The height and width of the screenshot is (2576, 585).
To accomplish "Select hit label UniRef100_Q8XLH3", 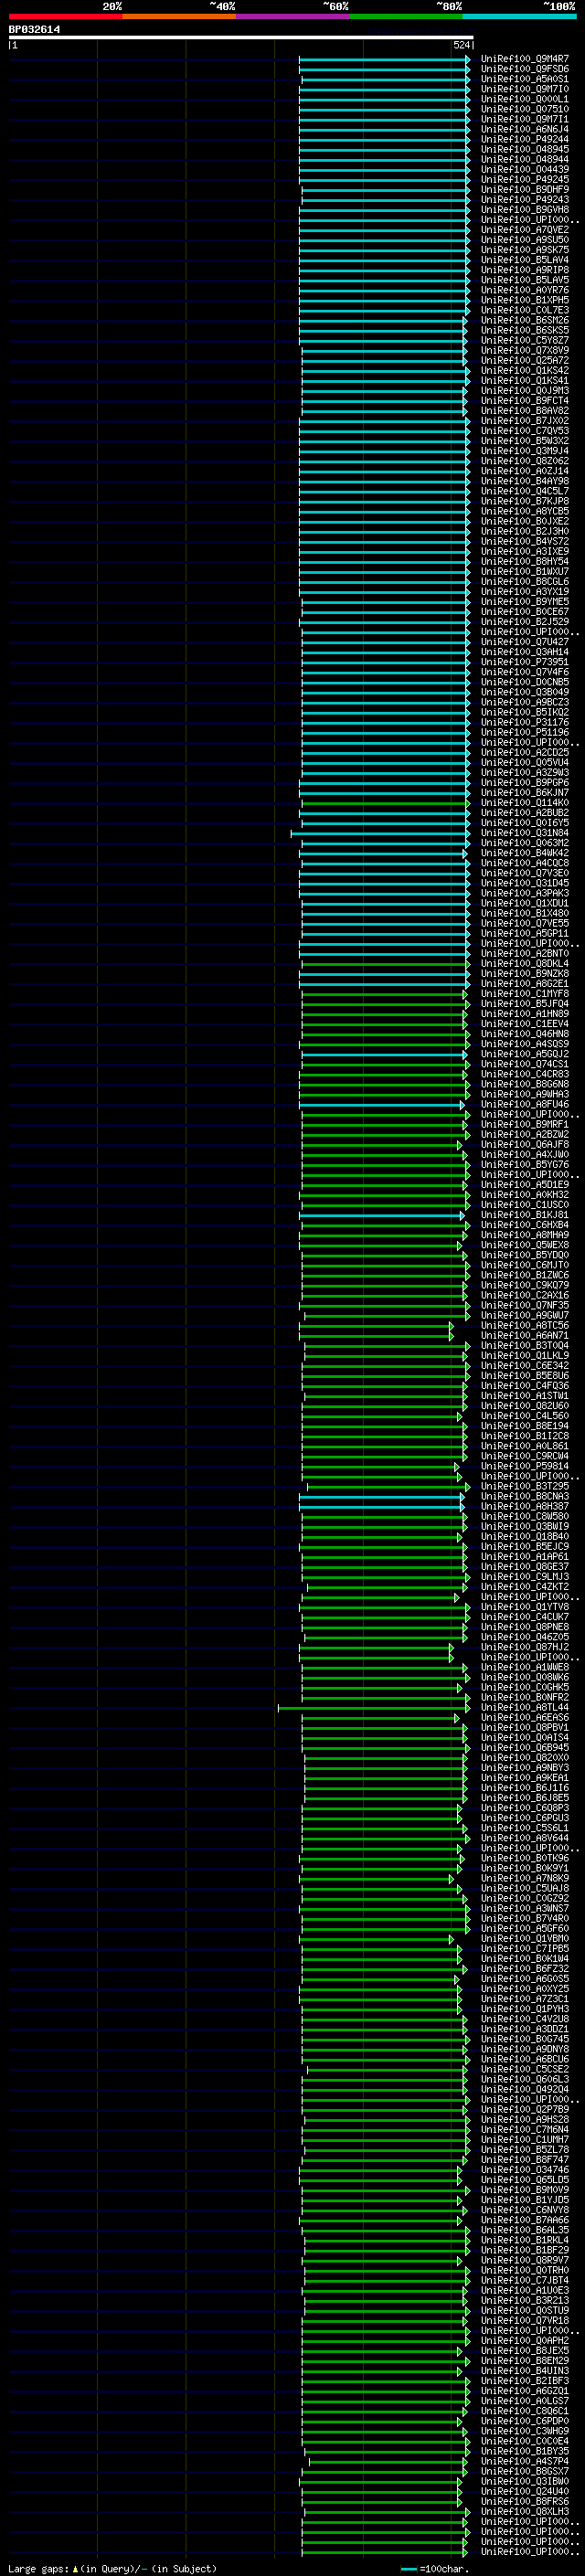I will 525,2512.
